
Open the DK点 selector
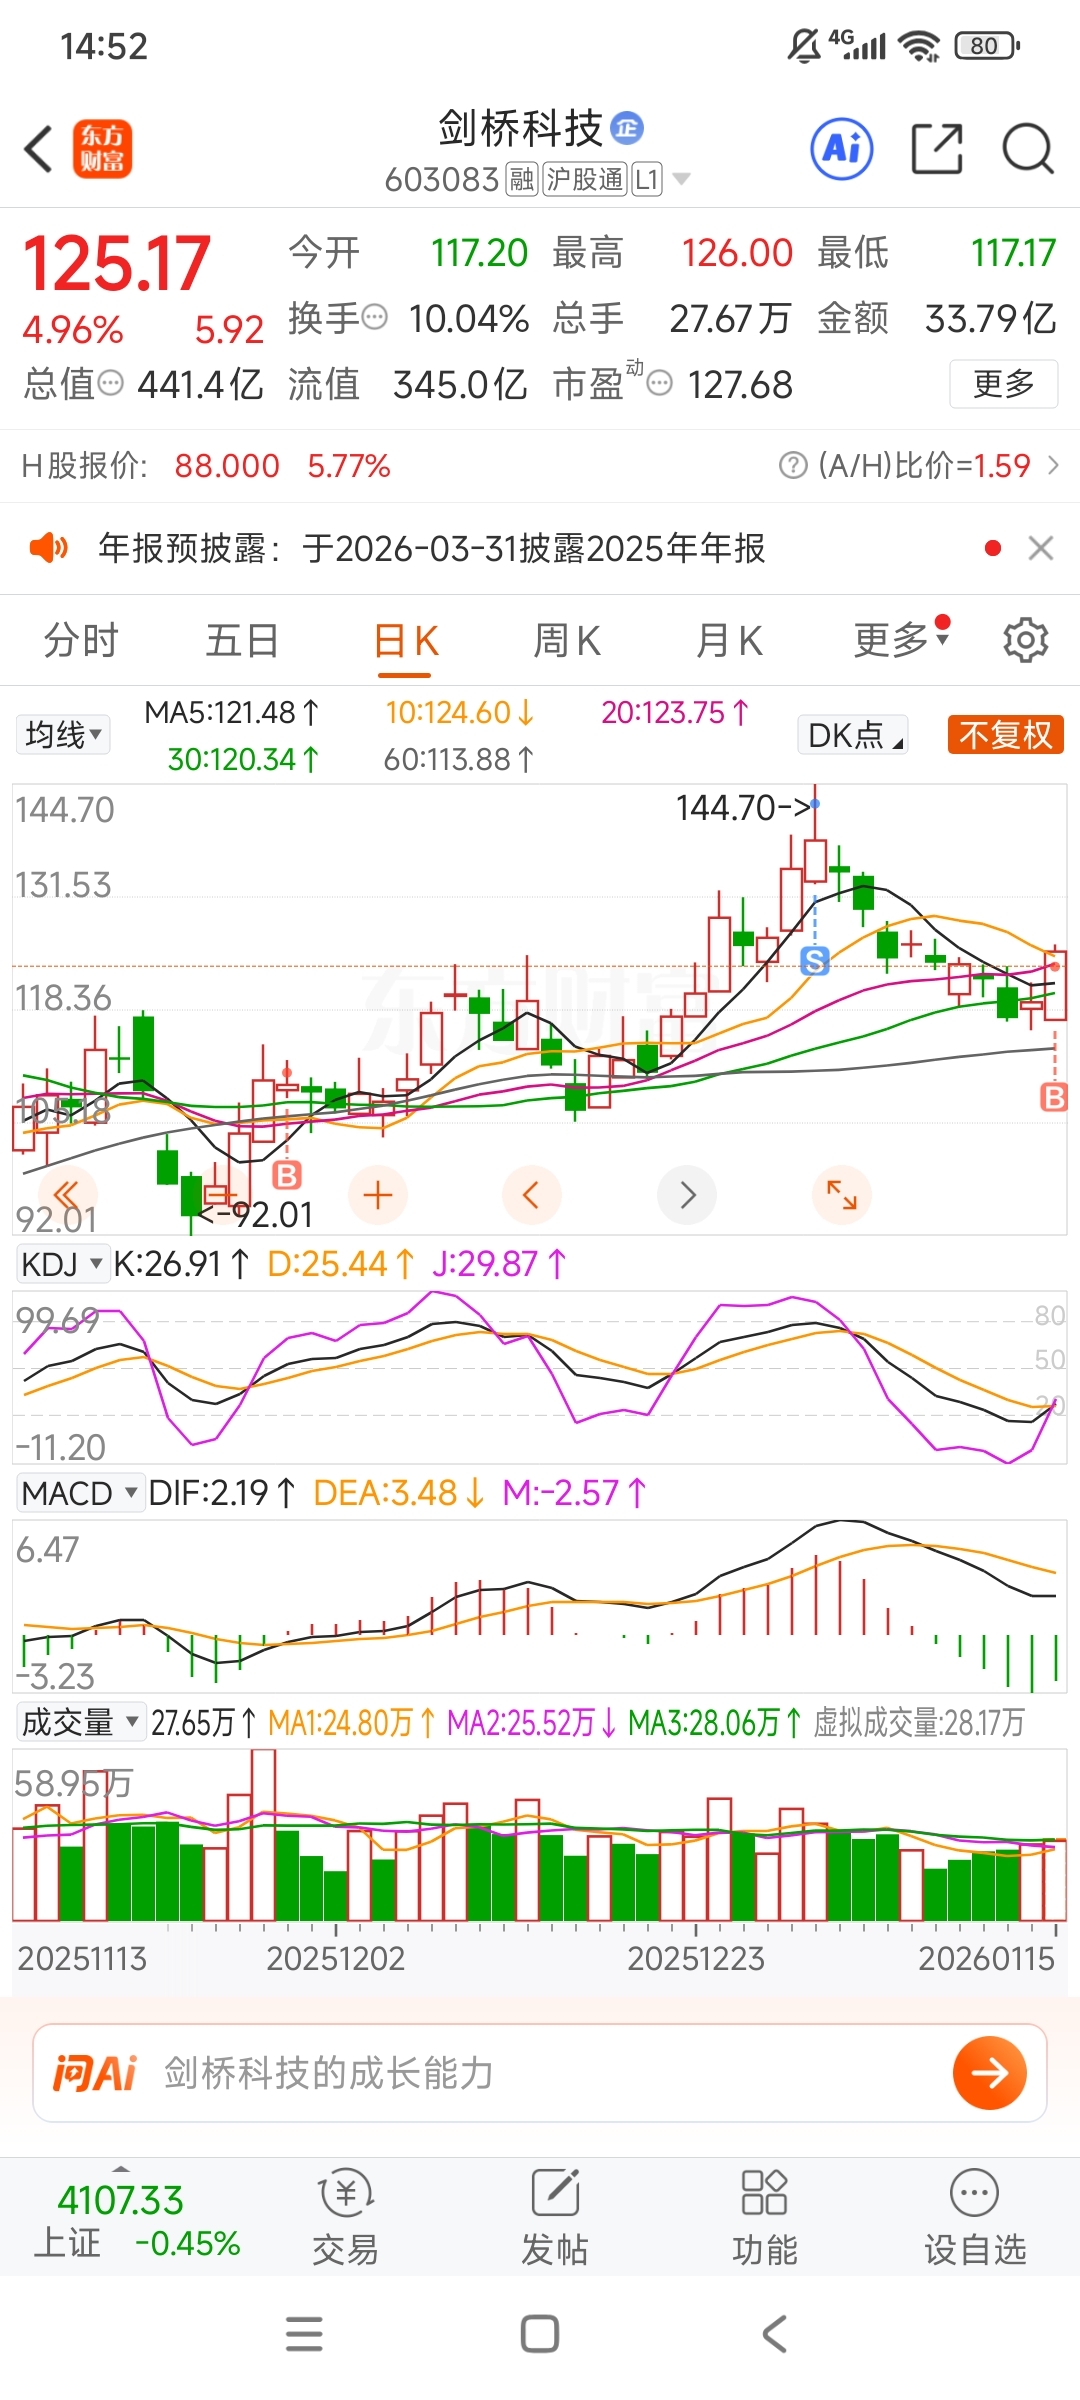pos(853,735)
